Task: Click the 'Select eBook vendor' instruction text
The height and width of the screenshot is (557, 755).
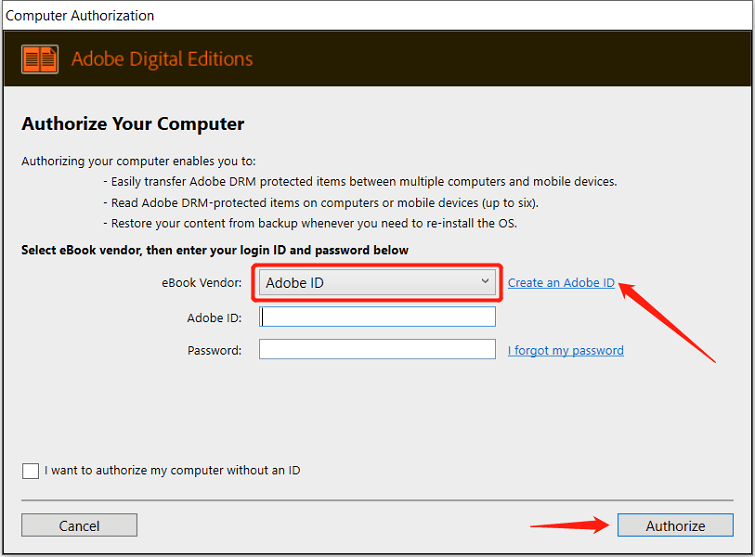Action: (x=215, y=250)
